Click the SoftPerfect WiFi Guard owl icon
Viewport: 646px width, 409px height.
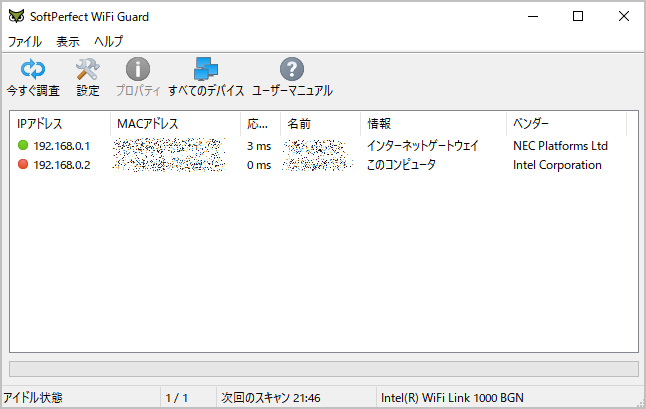click(x=16, y=16)
